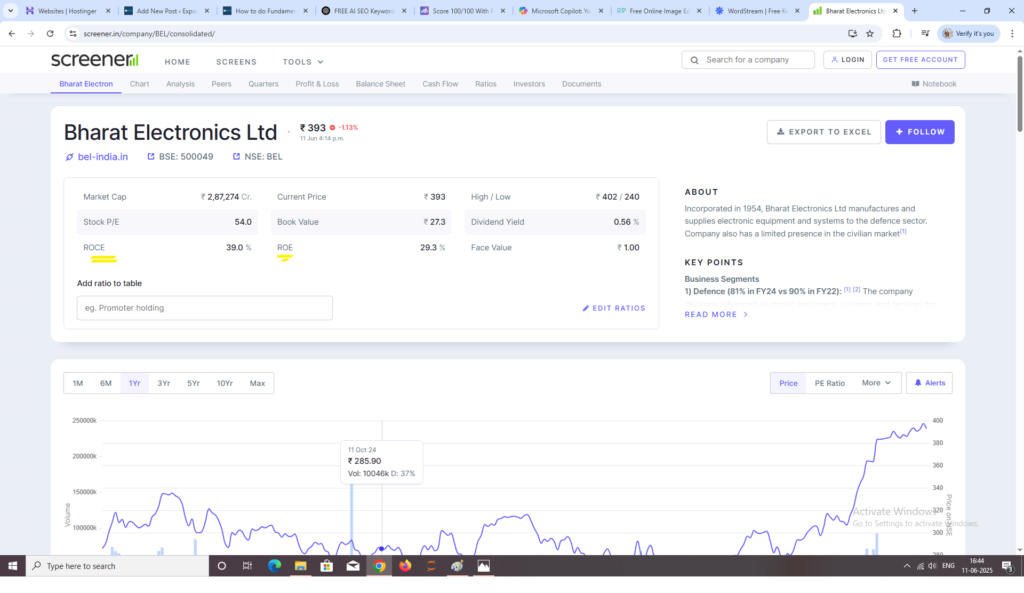Focus the Search for a company field
The image size is (1024, 593).
[748, 59]
